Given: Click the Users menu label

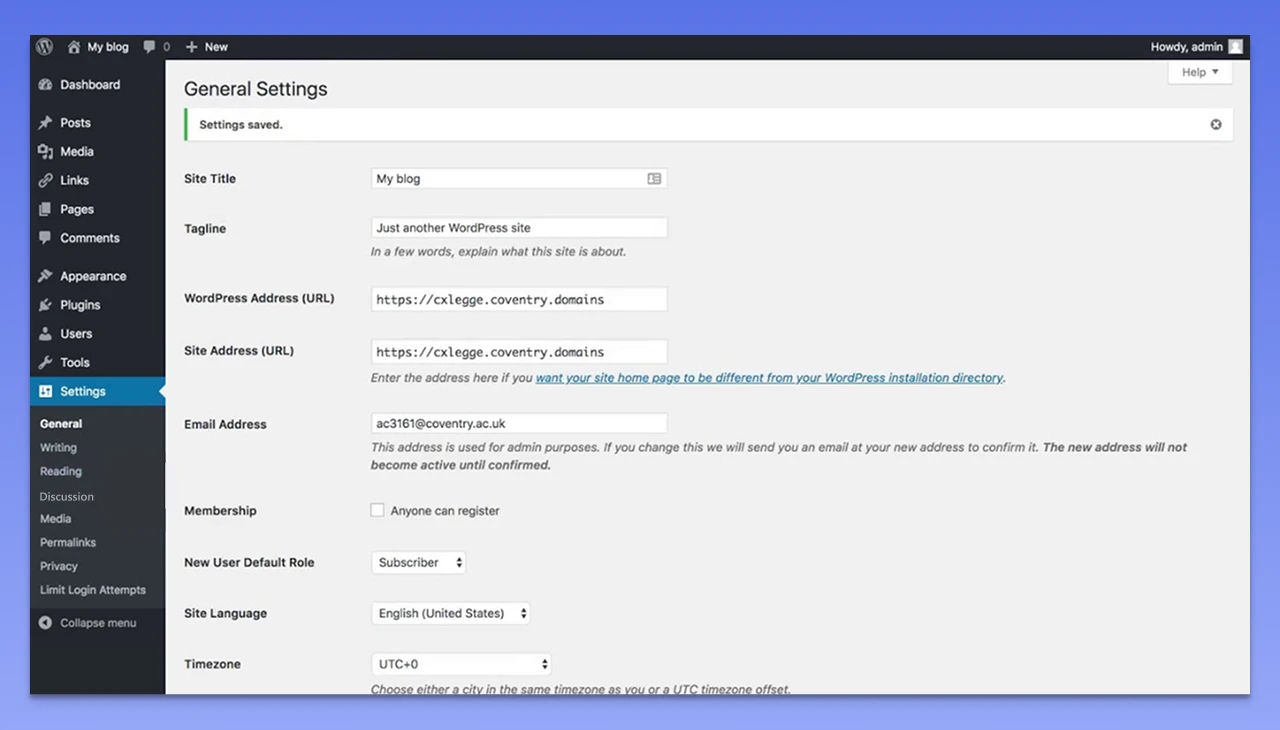Looking at the screenshot, I should [x=76, y=334].
